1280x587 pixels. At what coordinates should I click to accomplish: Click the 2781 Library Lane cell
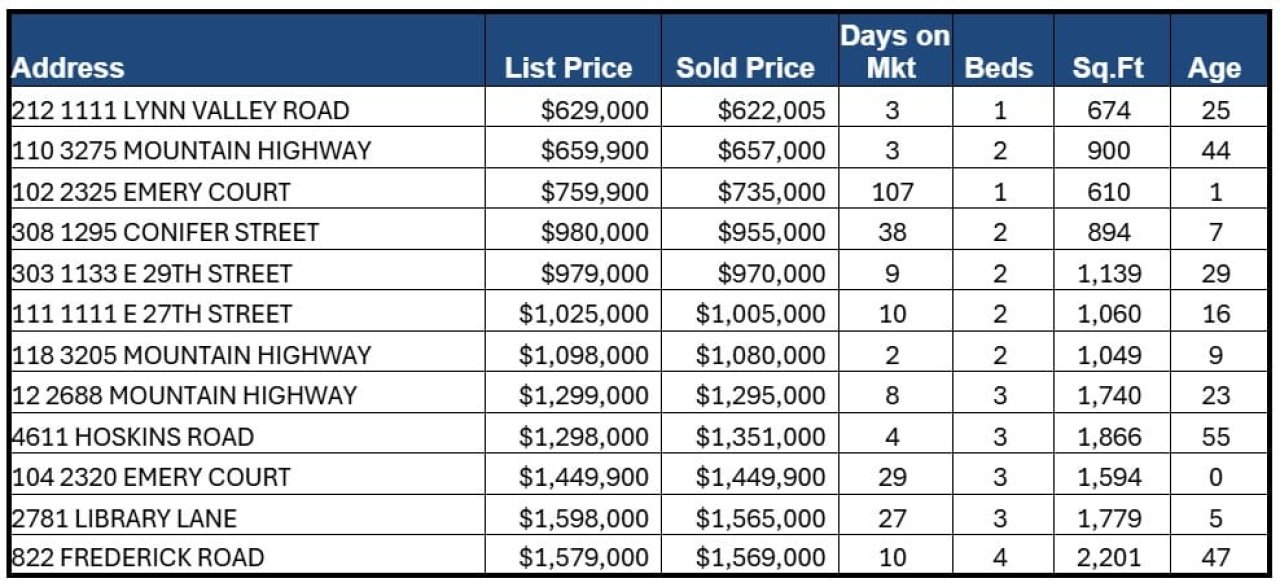click(124, 518)
